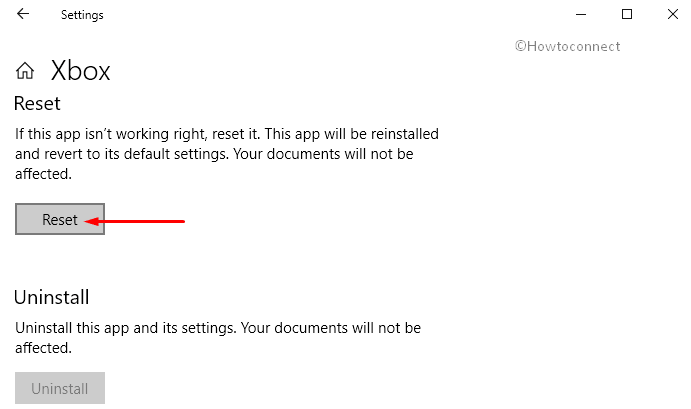
Task: Minimize the Settings window
Action: pos(580,15)
